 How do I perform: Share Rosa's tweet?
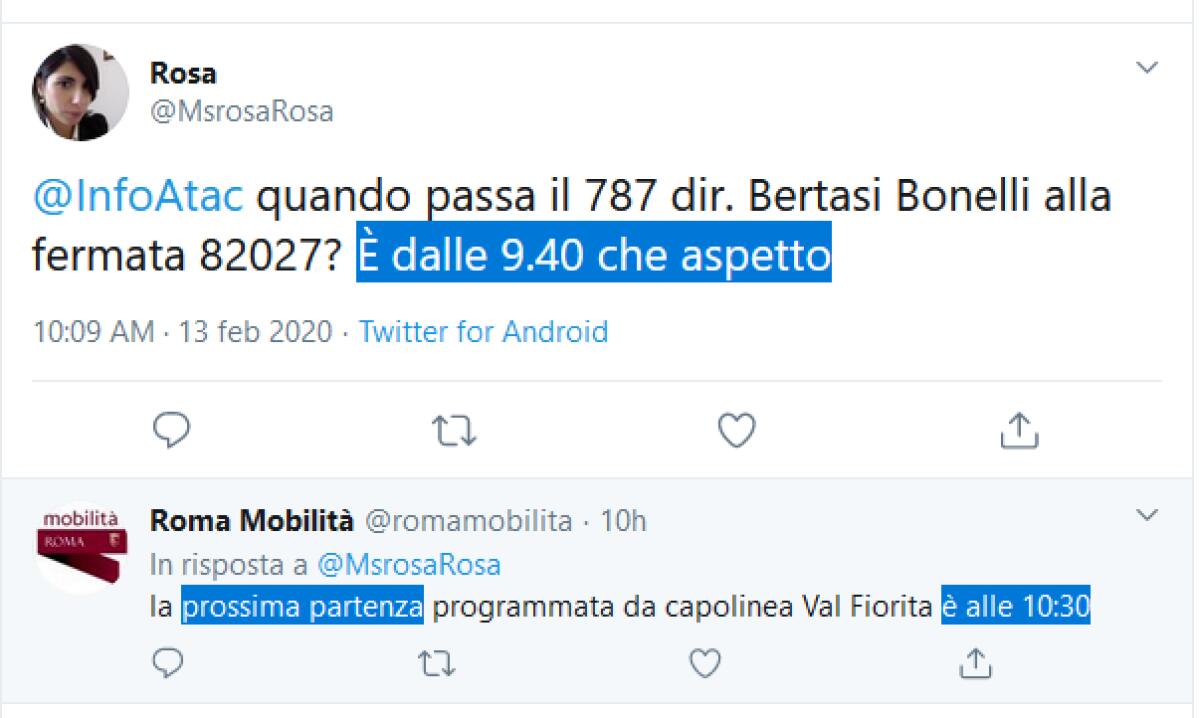point(1020,430)
